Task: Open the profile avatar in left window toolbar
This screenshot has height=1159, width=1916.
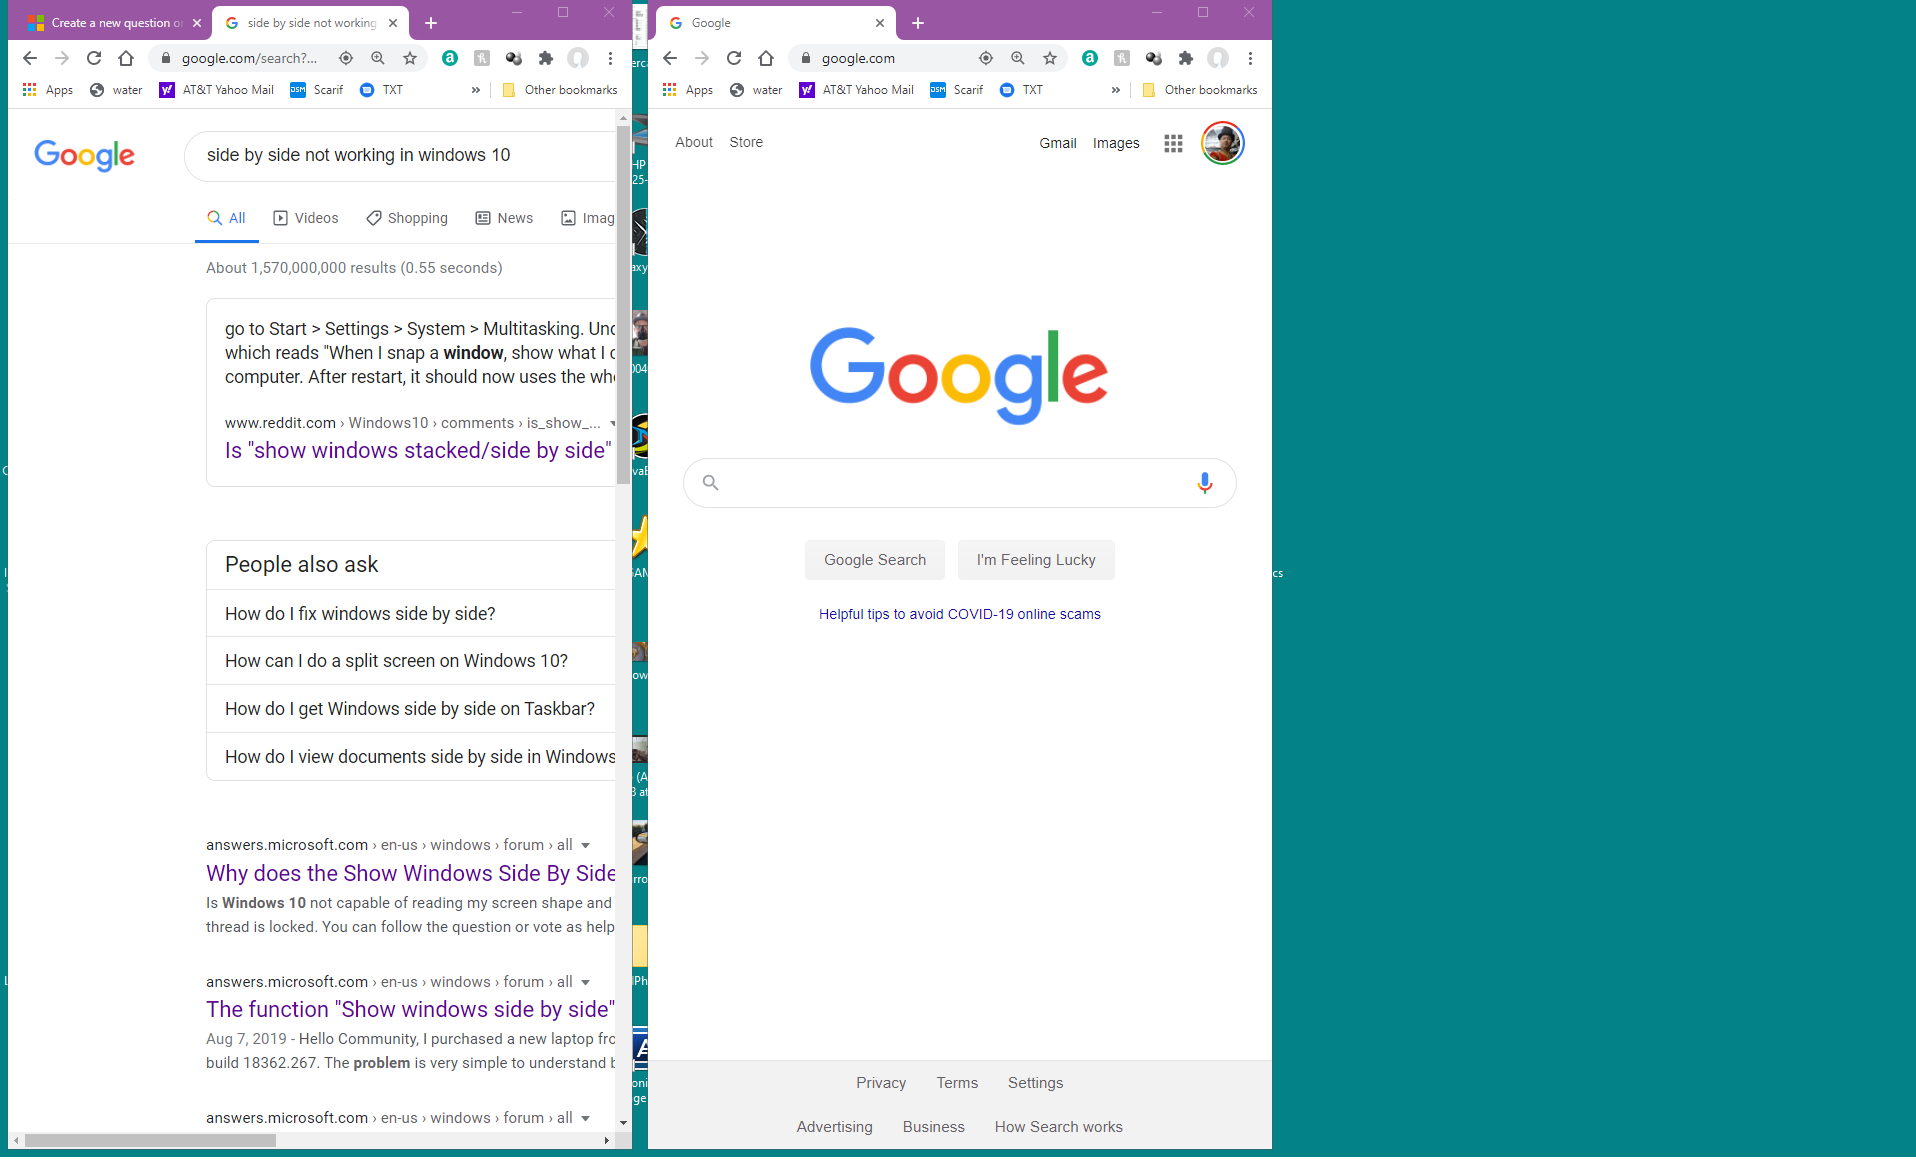Action: [578, 58]
